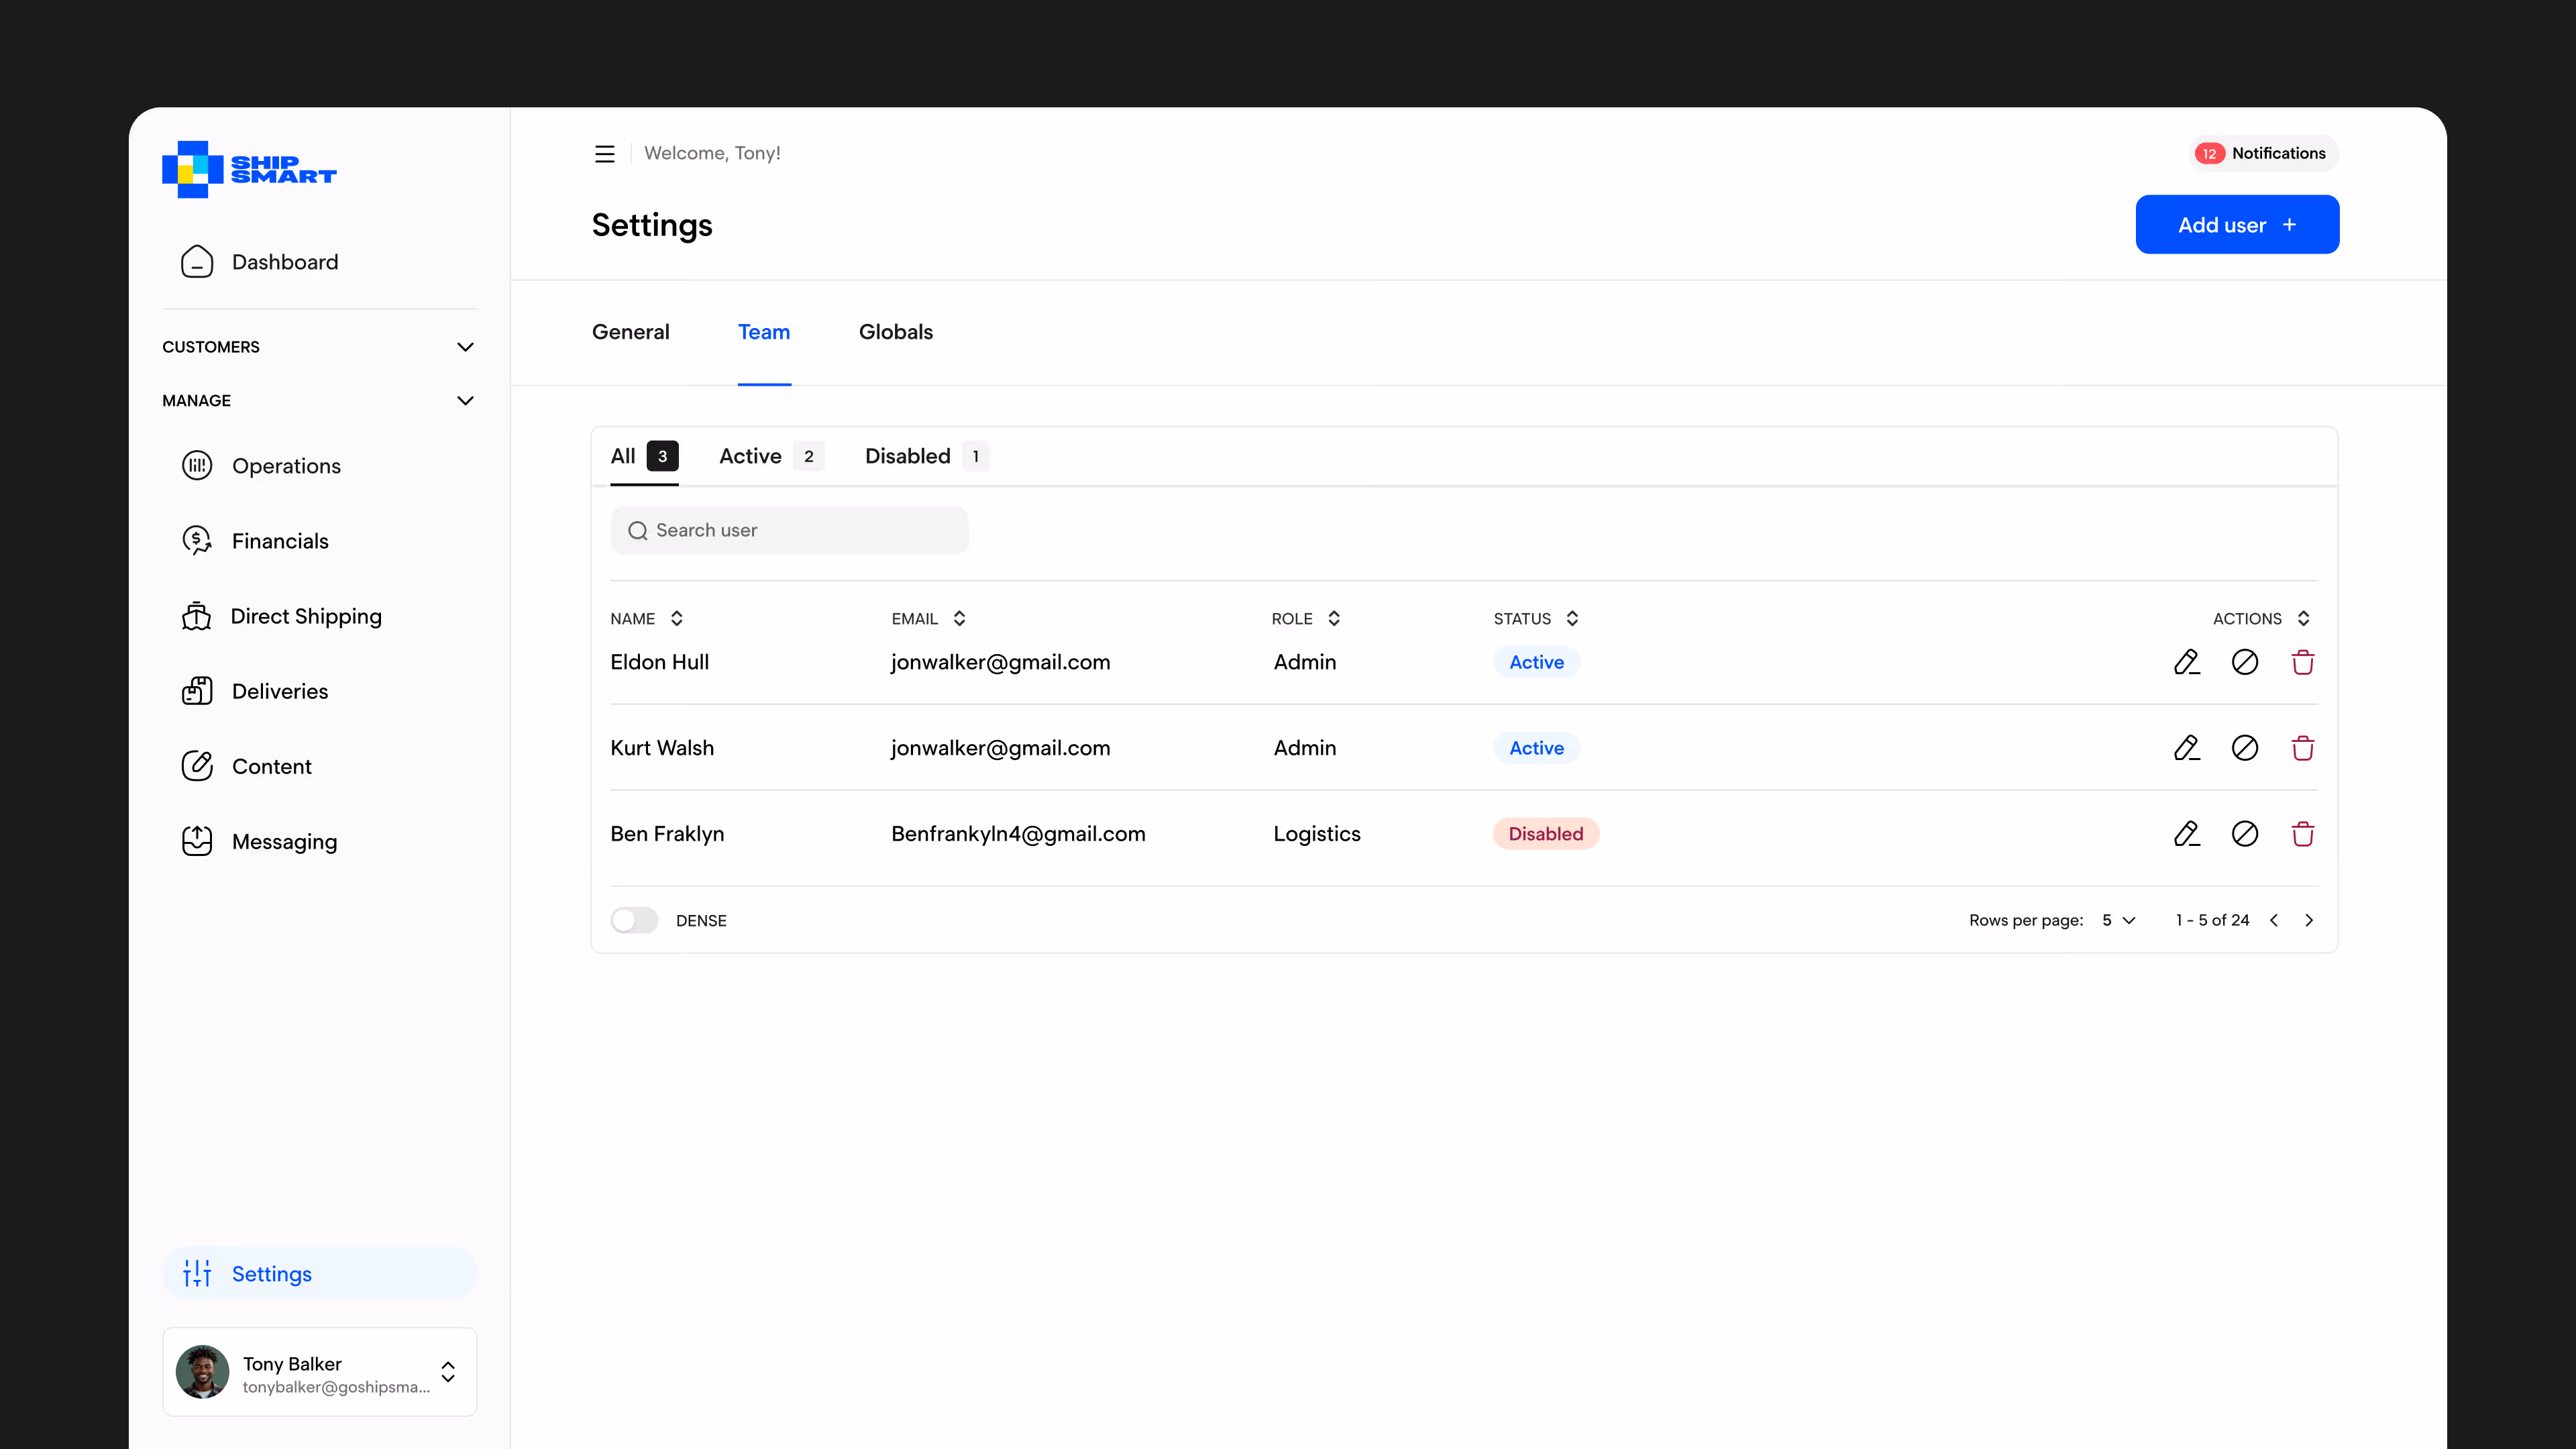Switch to the Globals tab
The image size is (2576, 1449).
pos(895,332)
